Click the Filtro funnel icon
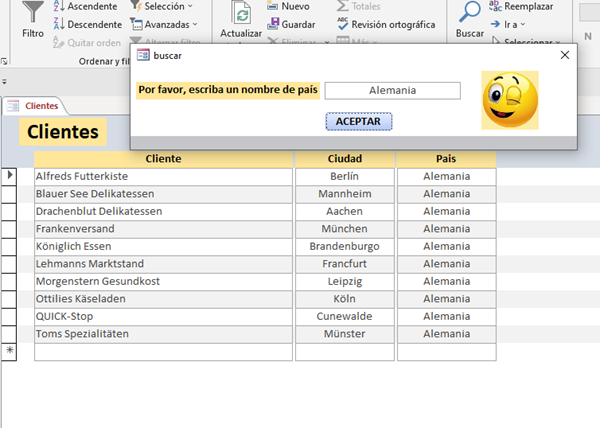The image size is (600, 428). click(x=32, y=14)
